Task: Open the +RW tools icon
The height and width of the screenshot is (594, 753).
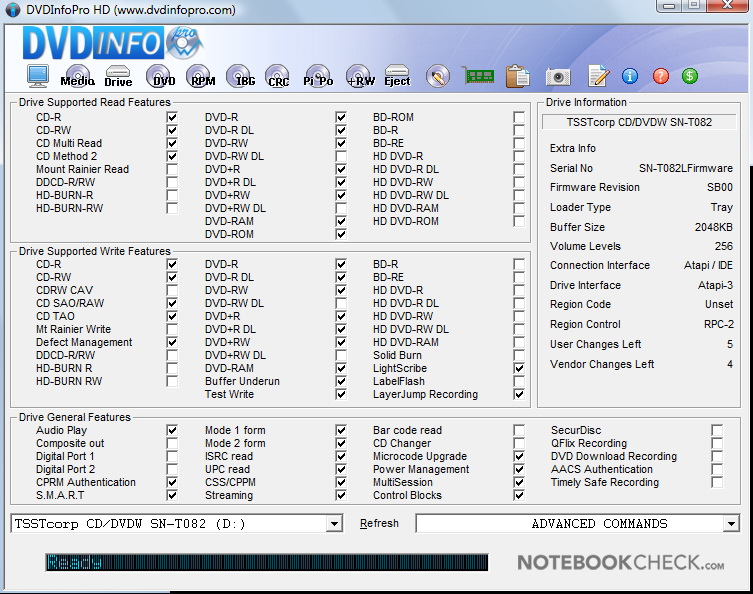Action: click(x=360, y=76)
